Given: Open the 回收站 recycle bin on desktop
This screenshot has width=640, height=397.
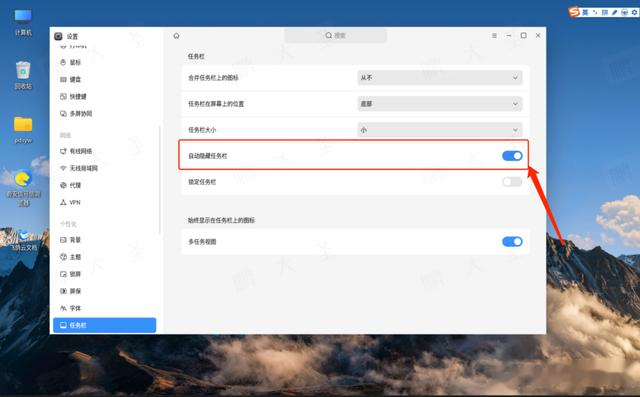Looking at the screenshot, I should point(23,75).
